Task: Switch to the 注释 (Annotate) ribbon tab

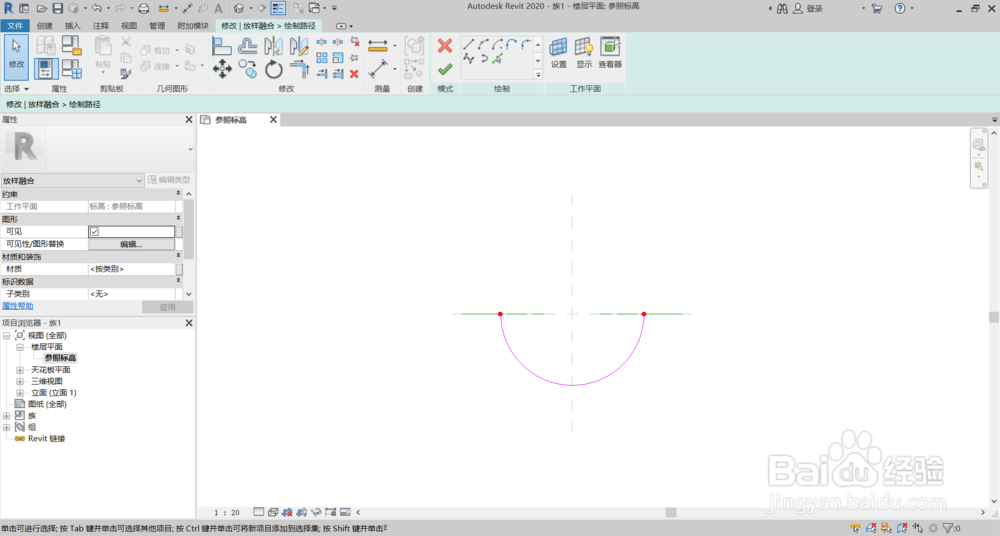Action: pos(101,26)
